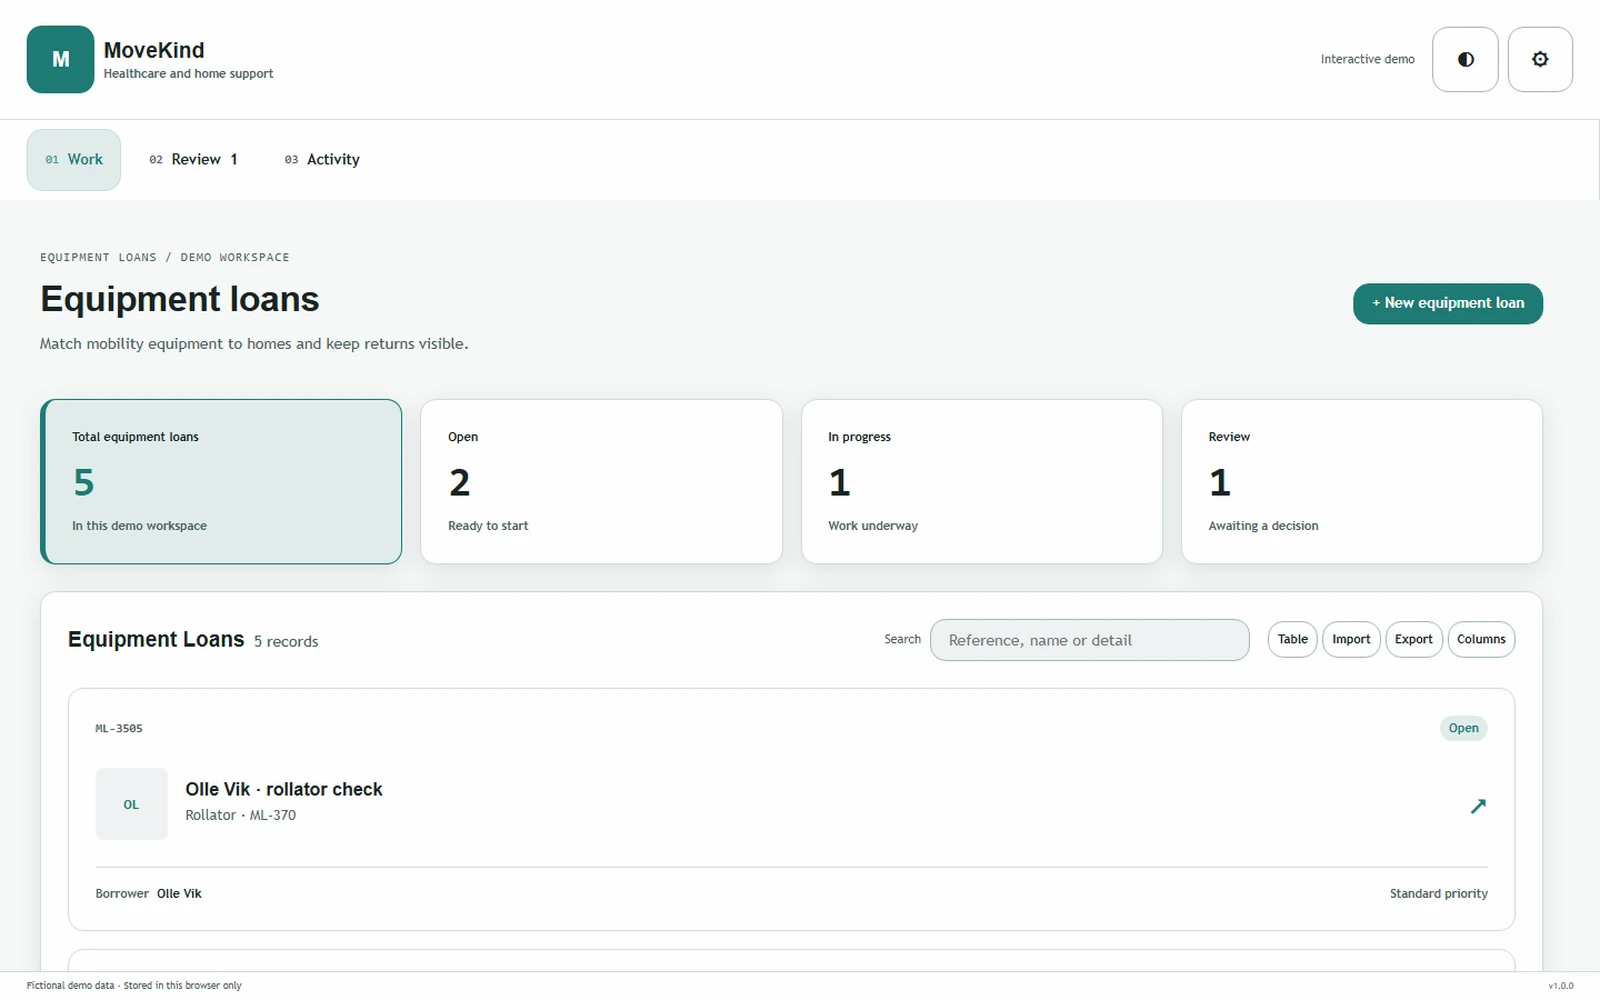
Task: Click the OL avatar for Olle Vik
Action: click(x=131, y=804)
